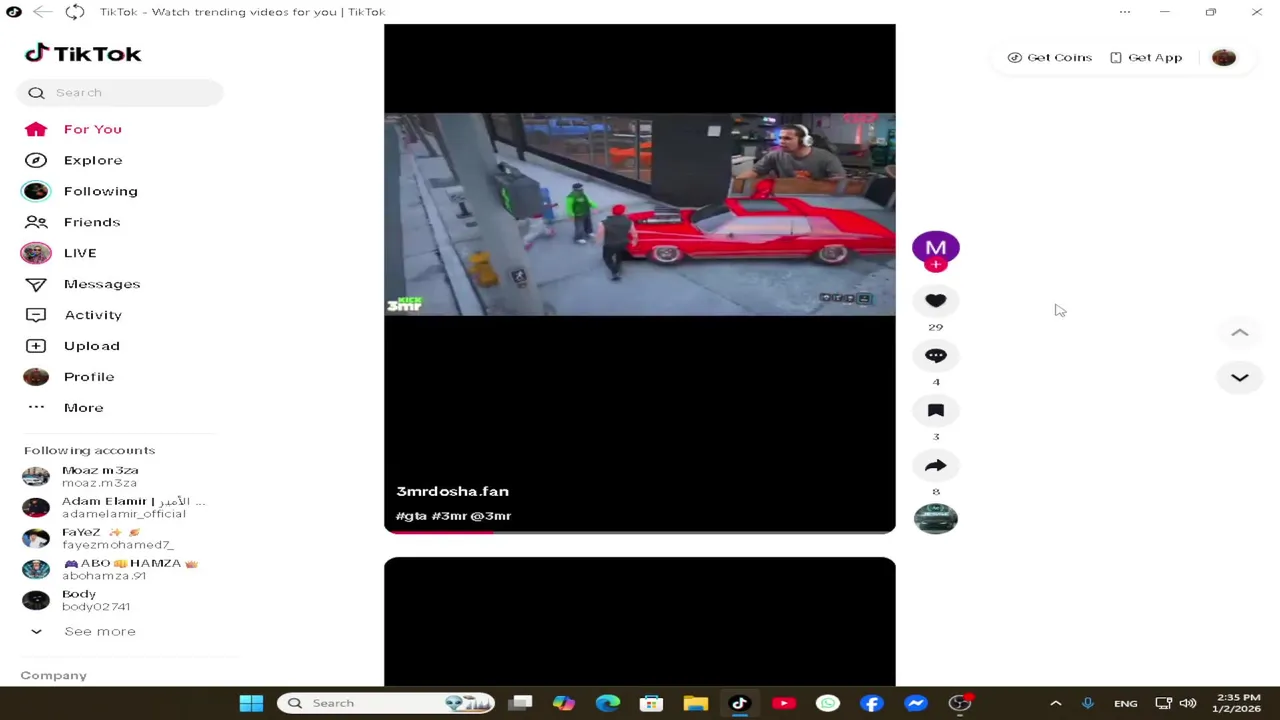Open Task View from the taskbar
This screenshot has height=720, width=1280.
521,703
